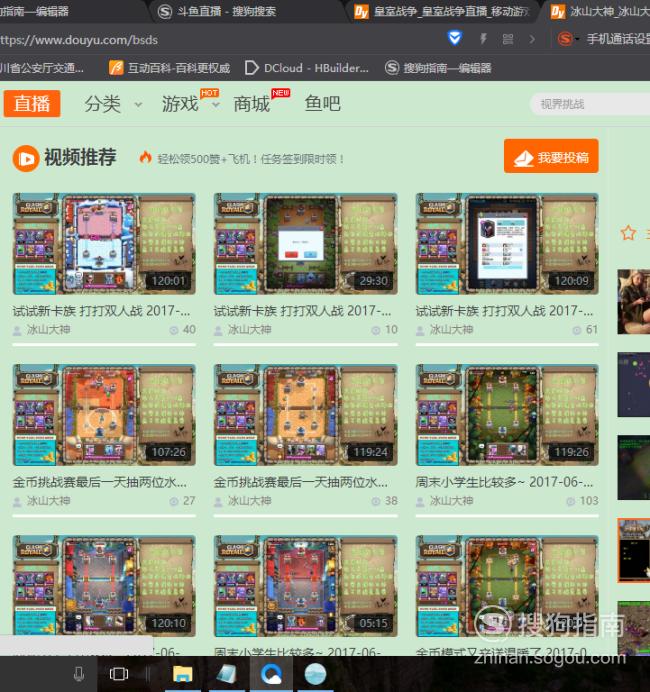This screenshot has height=692, width=650.
Task: Open the 鱼吧 menu item
Action: (x=323, y=104)
